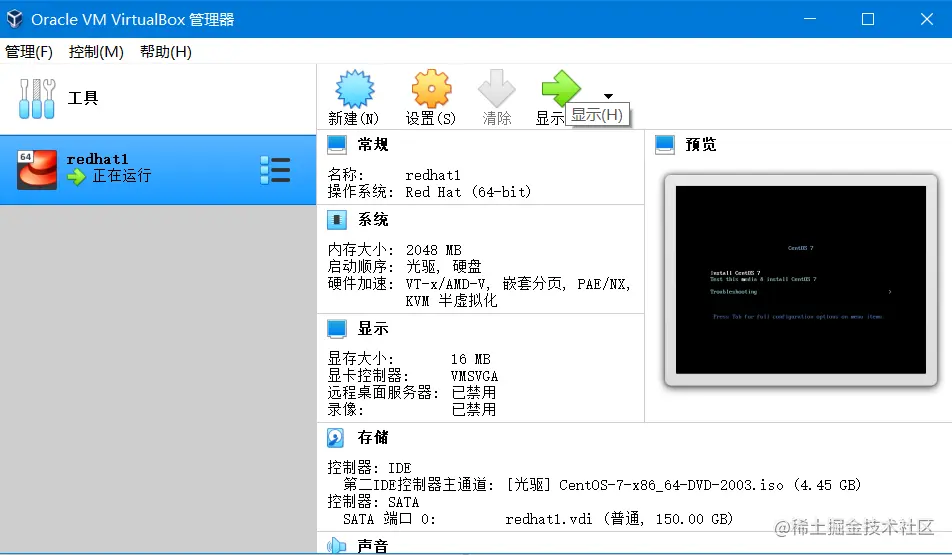Click the recording (录像) 已禁用 value
The image size is (952, 555).
[x=474, y=410]
